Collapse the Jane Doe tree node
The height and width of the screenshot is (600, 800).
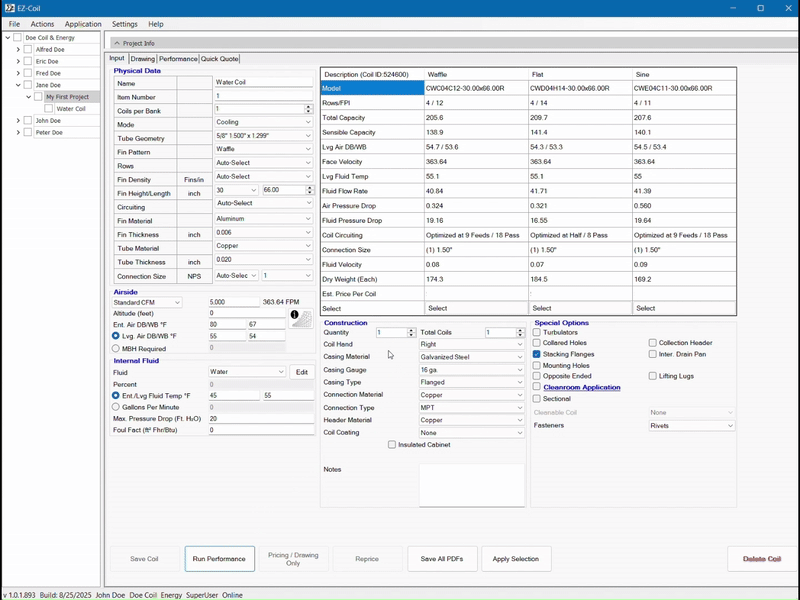(18, 85)
